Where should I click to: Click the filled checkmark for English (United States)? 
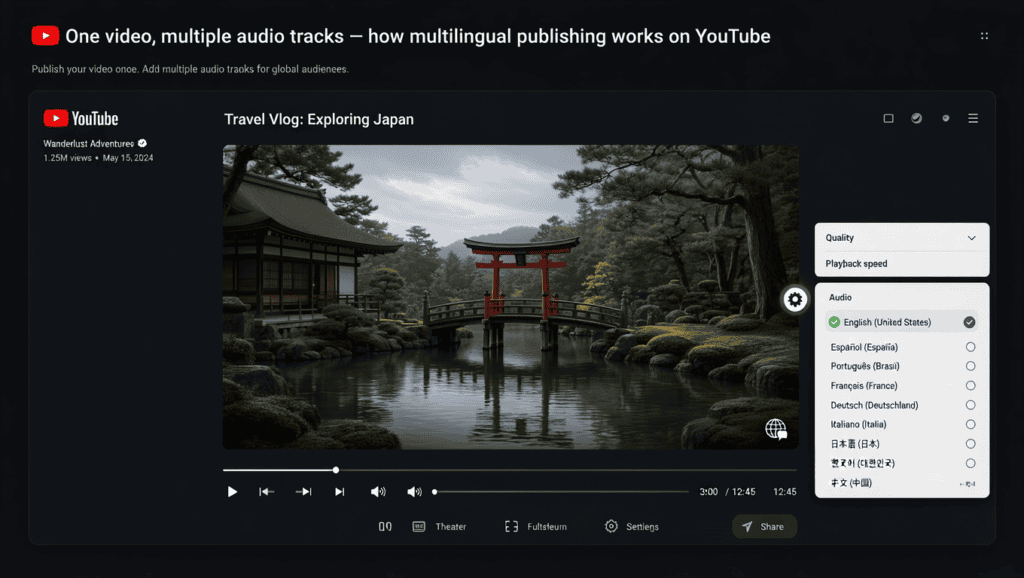point(969,322)
